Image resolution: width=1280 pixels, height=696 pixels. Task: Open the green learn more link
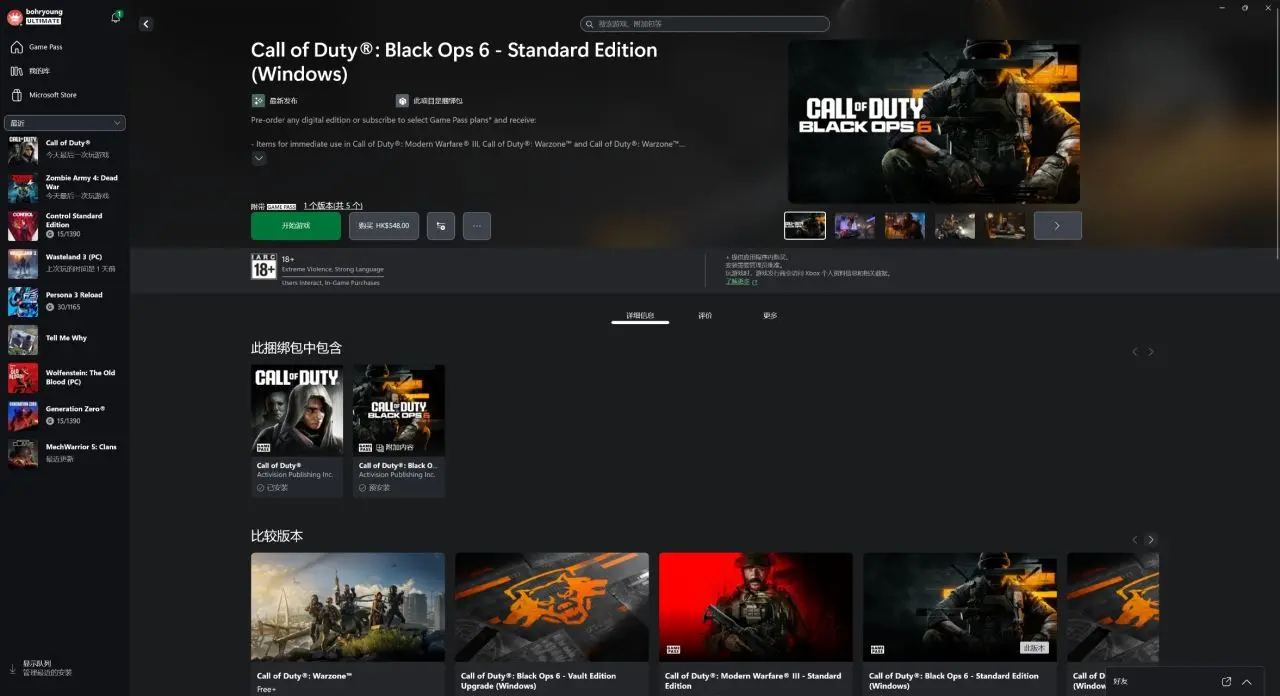(741, 282)
